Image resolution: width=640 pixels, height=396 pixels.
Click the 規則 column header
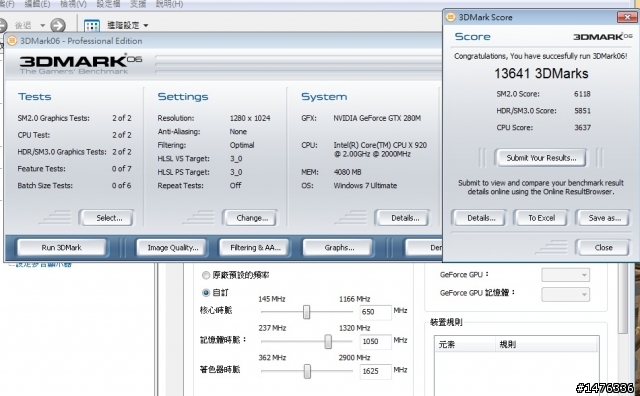547,344
